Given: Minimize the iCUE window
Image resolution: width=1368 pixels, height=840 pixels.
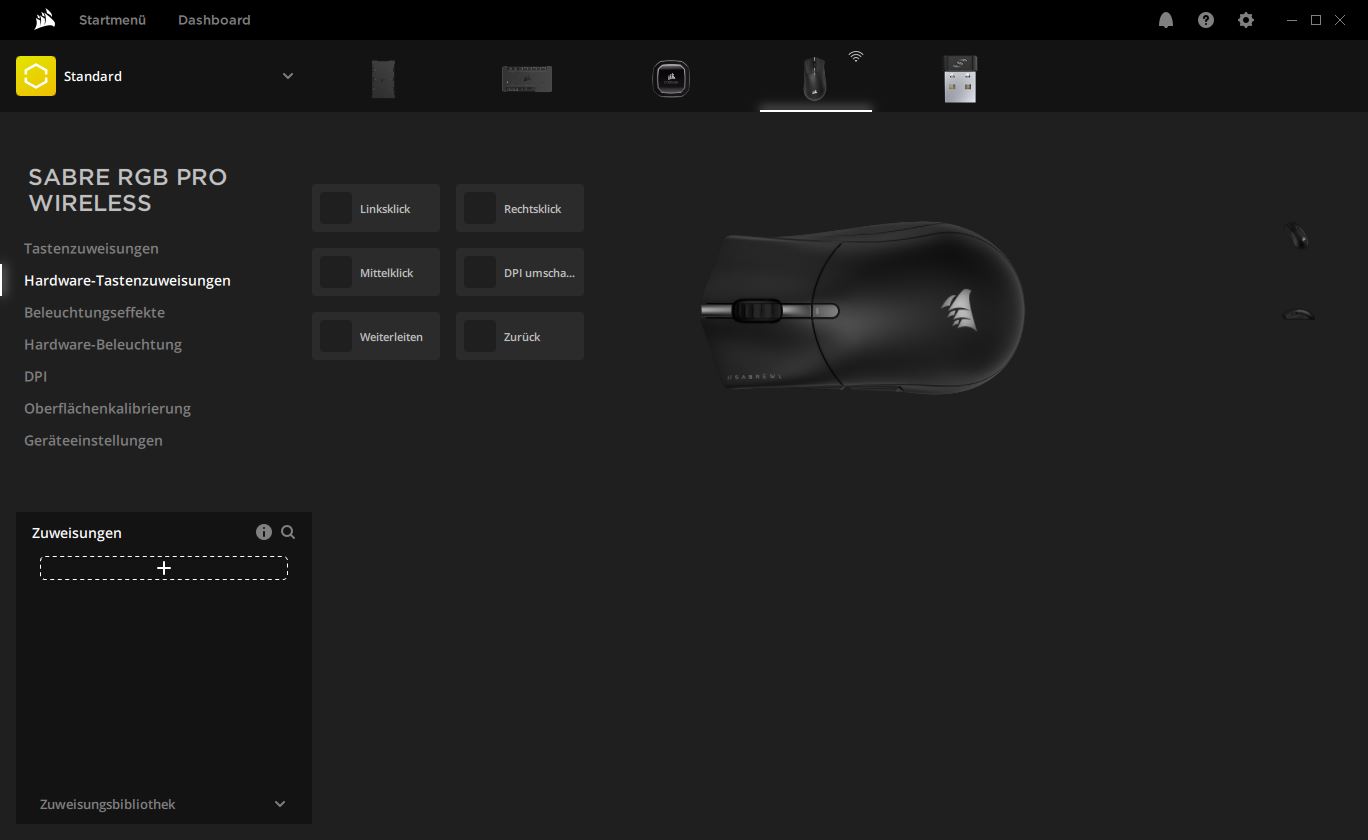Looking at the screenshot, I should coord(1293,20).
